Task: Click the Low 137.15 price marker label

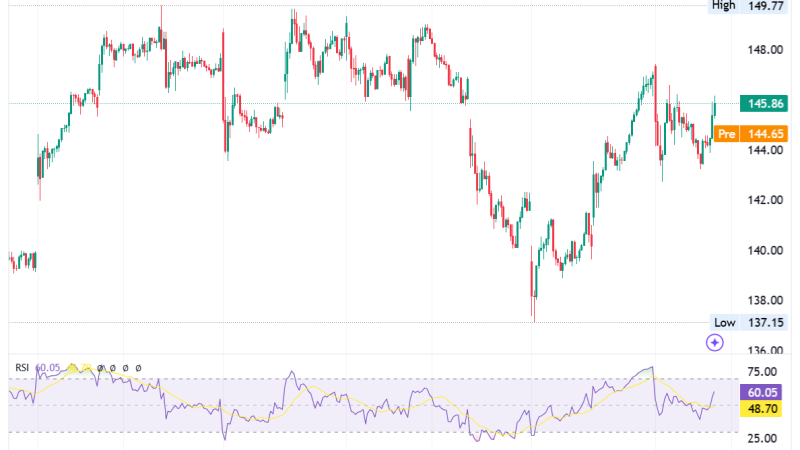Action: pos(748,322)
